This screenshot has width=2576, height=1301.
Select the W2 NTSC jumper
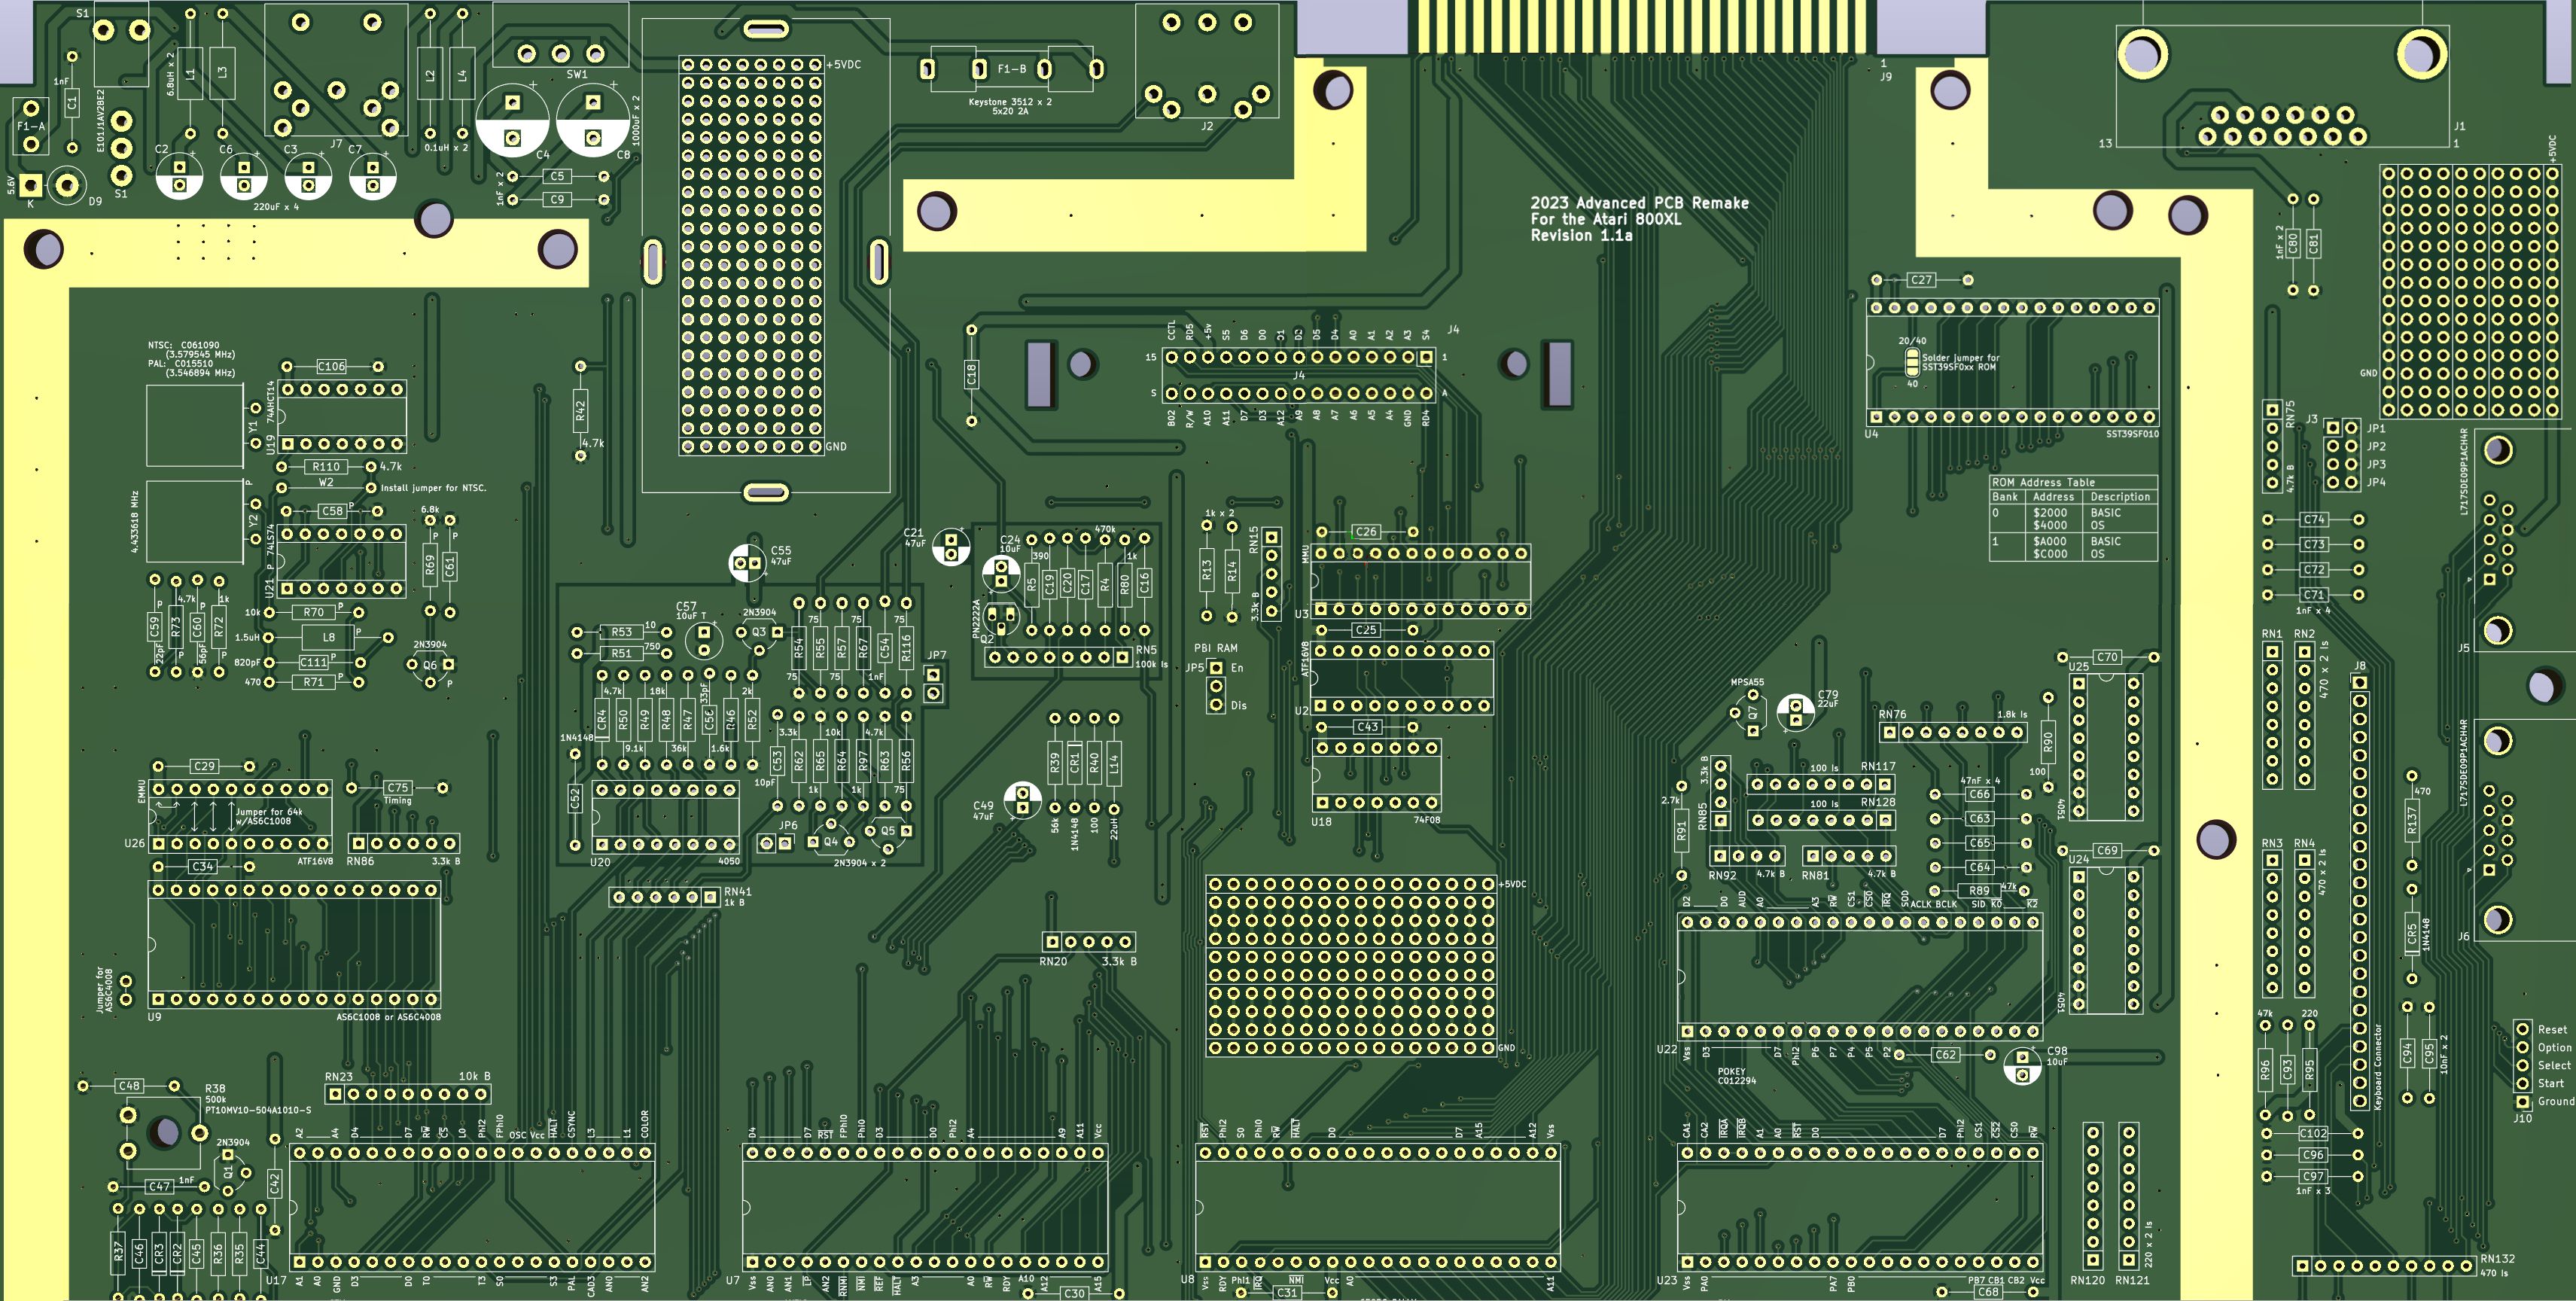point(327,487)
